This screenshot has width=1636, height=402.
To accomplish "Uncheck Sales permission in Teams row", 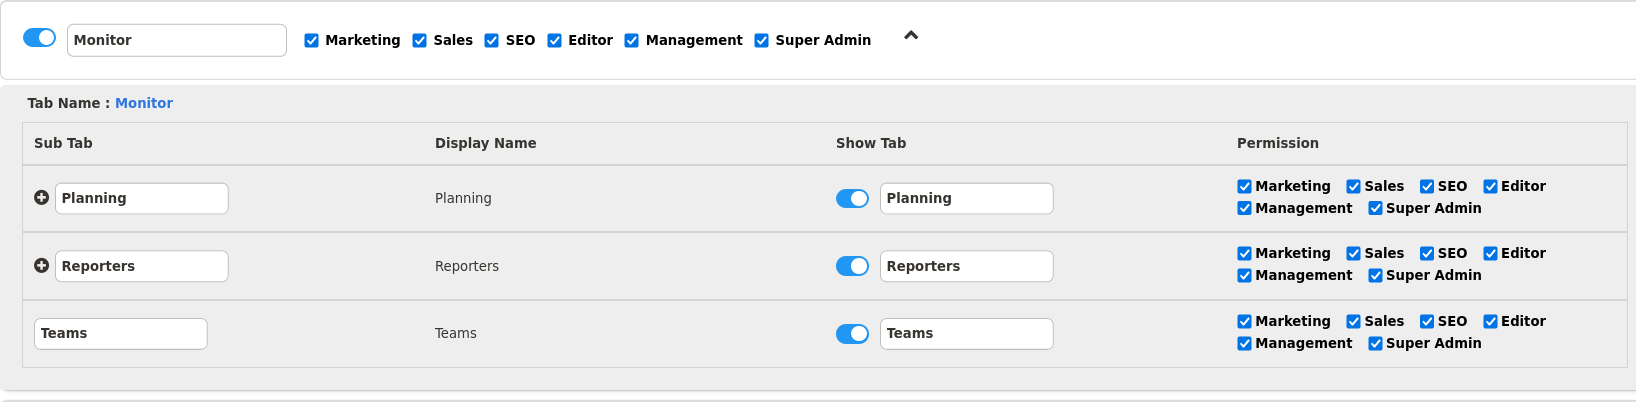I will coord(1353,322).
